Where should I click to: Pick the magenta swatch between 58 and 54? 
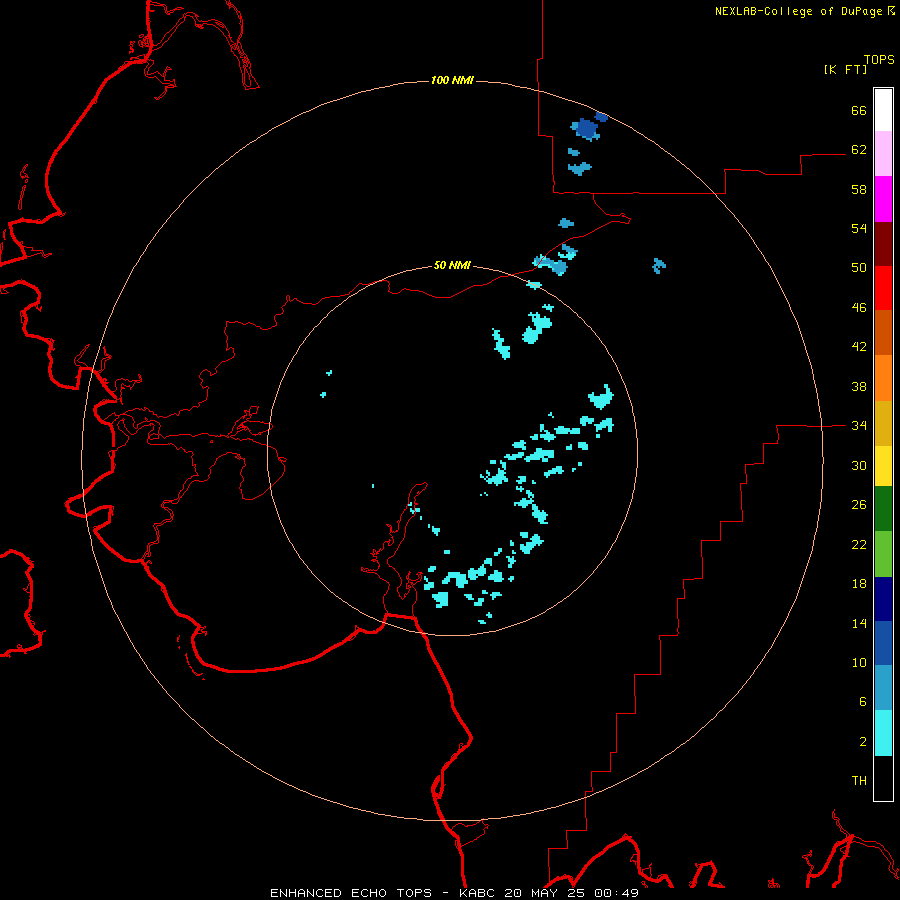click(883, 199)
